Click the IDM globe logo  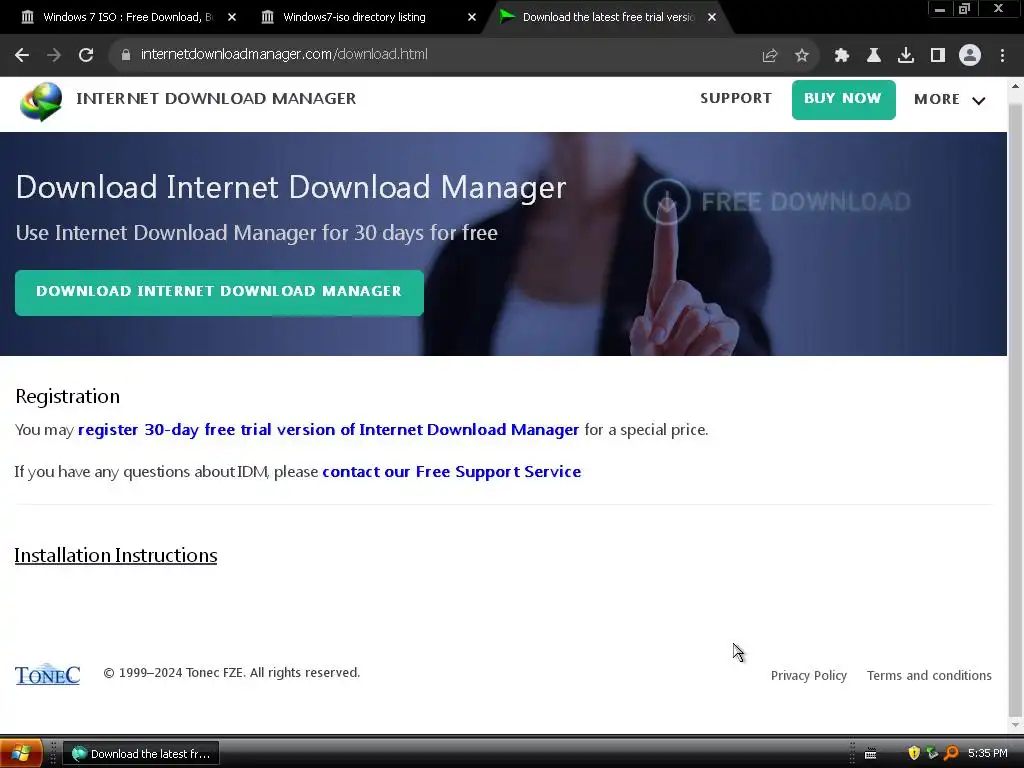40,101
